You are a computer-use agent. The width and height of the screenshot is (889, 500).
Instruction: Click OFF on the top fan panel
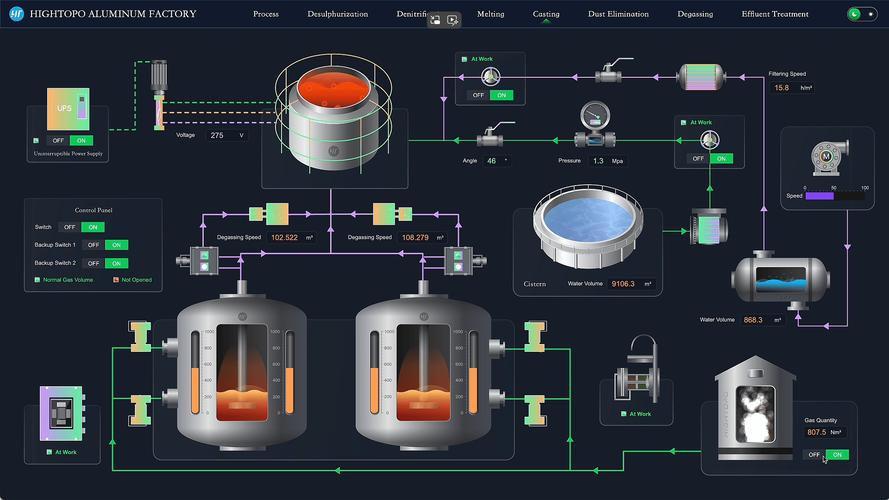coord(478,95)
